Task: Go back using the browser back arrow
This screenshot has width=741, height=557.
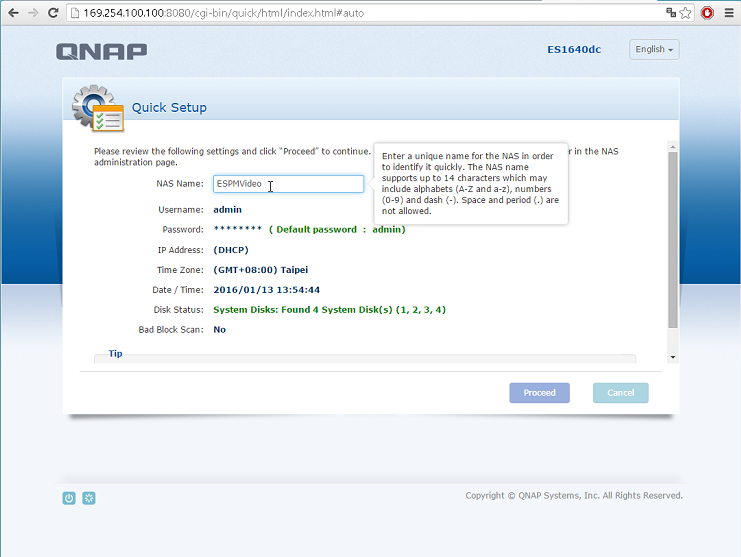Action: point(13,13)
